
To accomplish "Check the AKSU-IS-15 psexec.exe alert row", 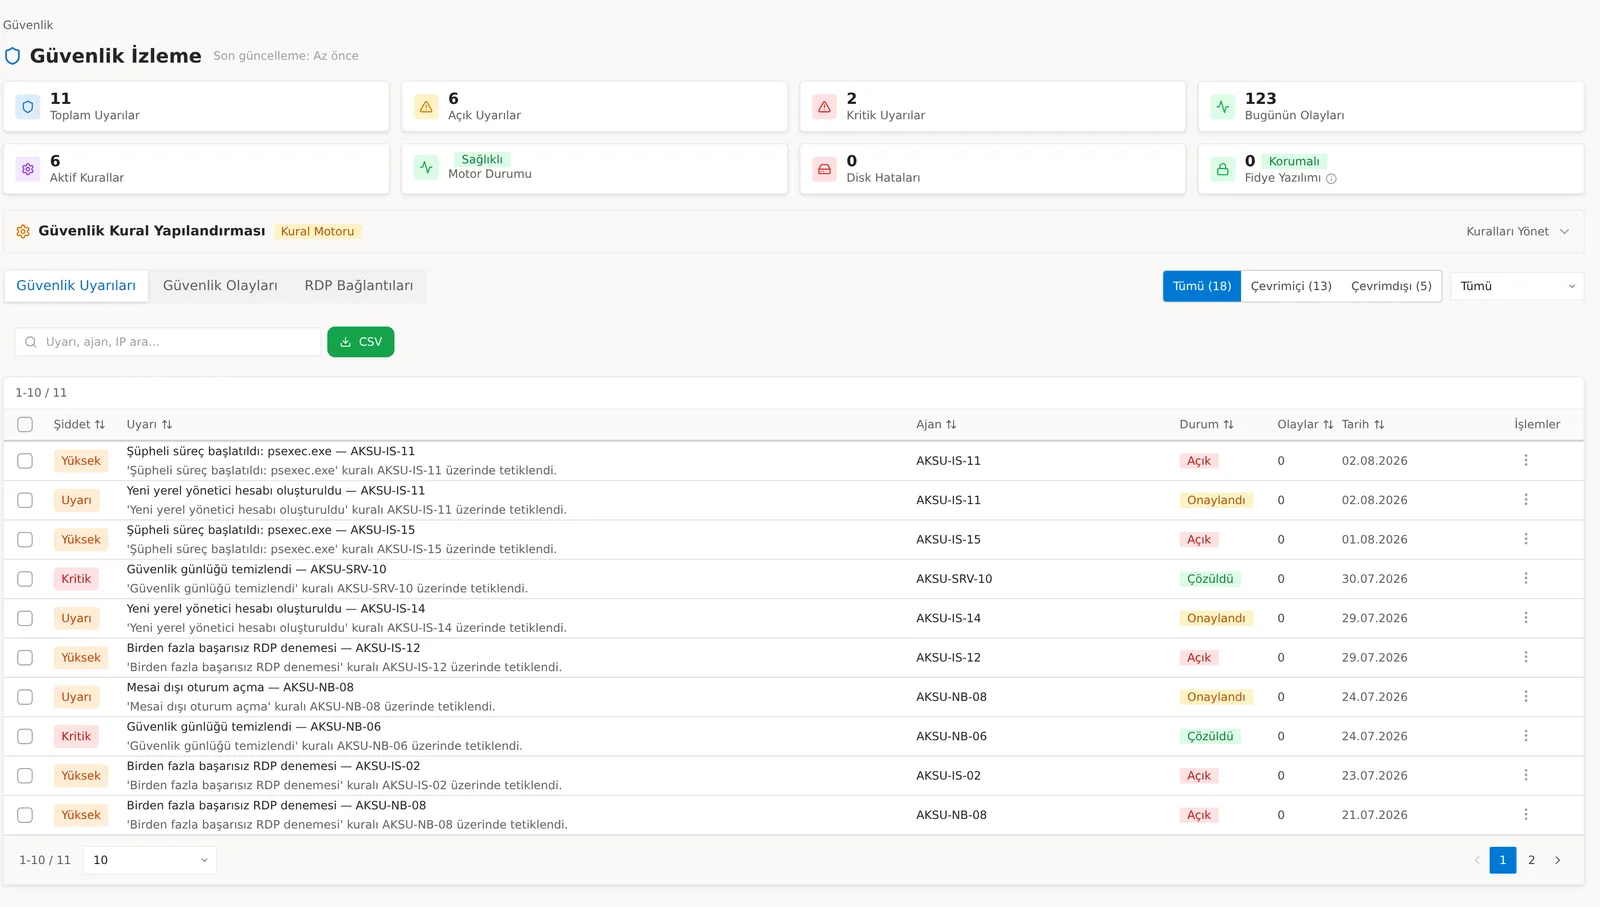I will coord(25,539).
